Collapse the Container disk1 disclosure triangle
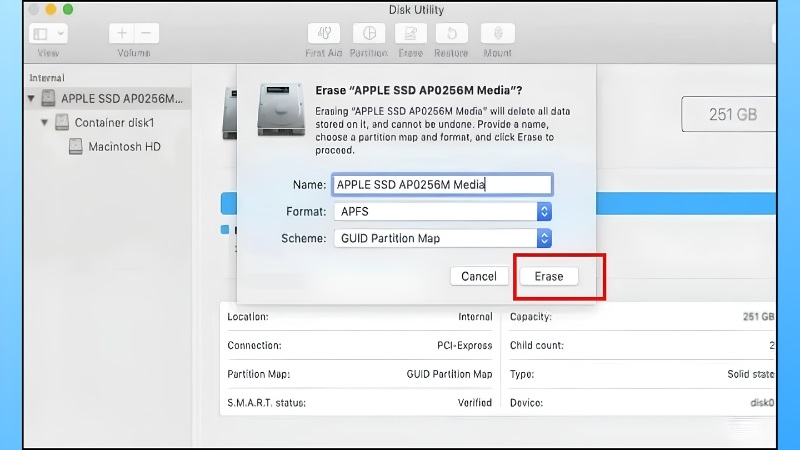 tap(45, 122)
